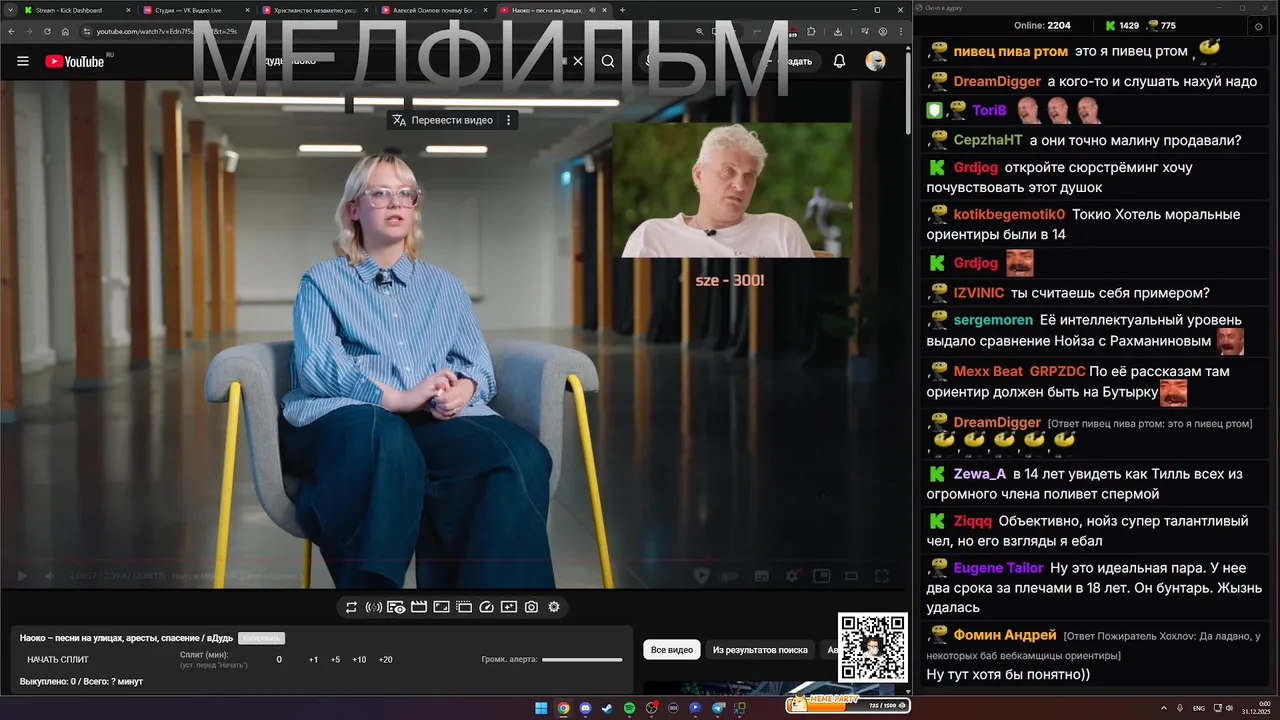Viewport: 1280px width, 720px height.
Task: Open the YouTube hamburger guide menu
Action: 22,61
